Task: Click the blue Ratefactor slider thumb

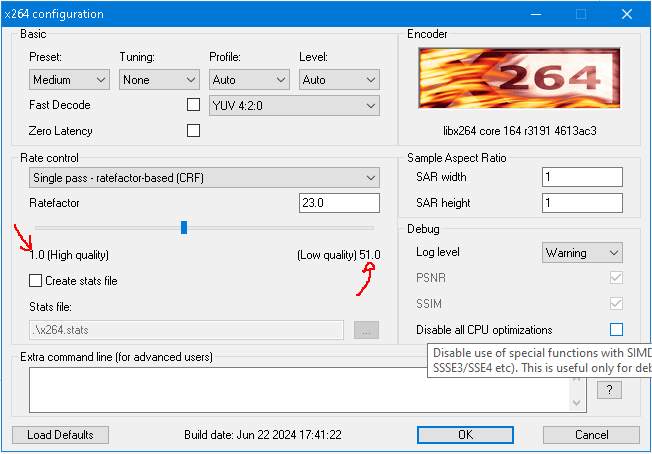Action: (x=184, y=227)
